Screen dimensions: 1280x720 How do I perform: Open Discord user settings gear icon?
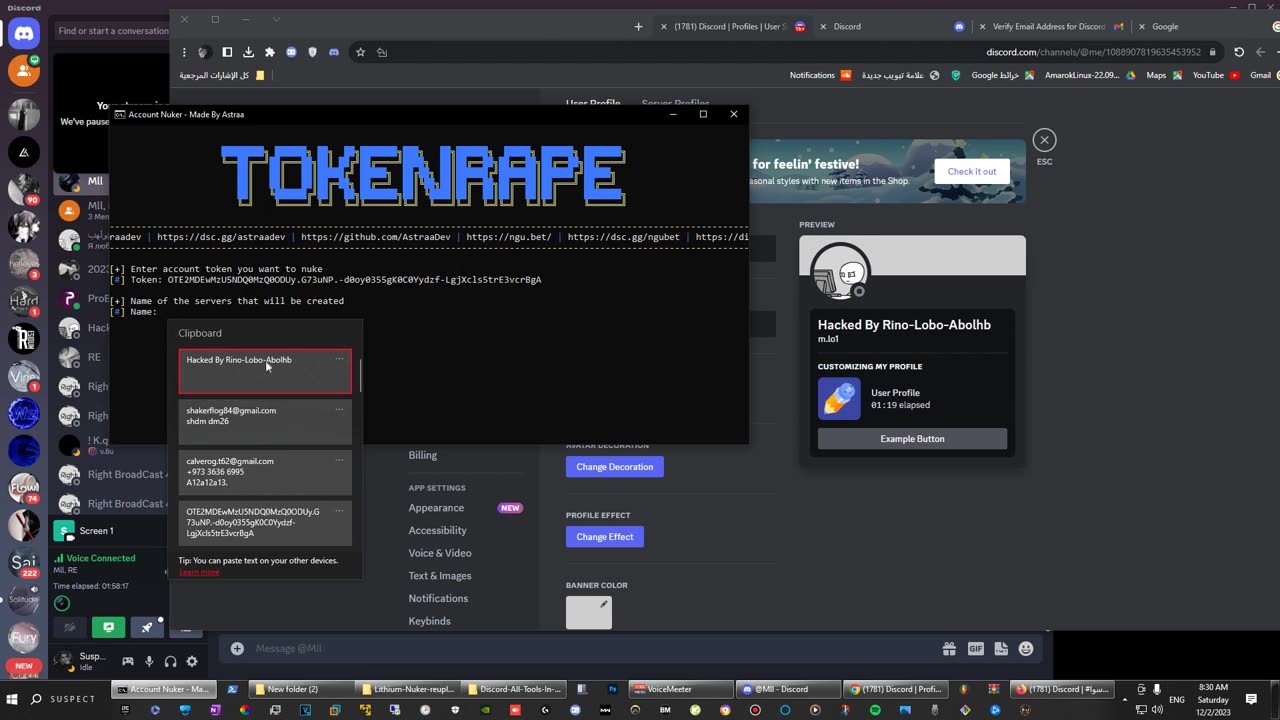192,661
